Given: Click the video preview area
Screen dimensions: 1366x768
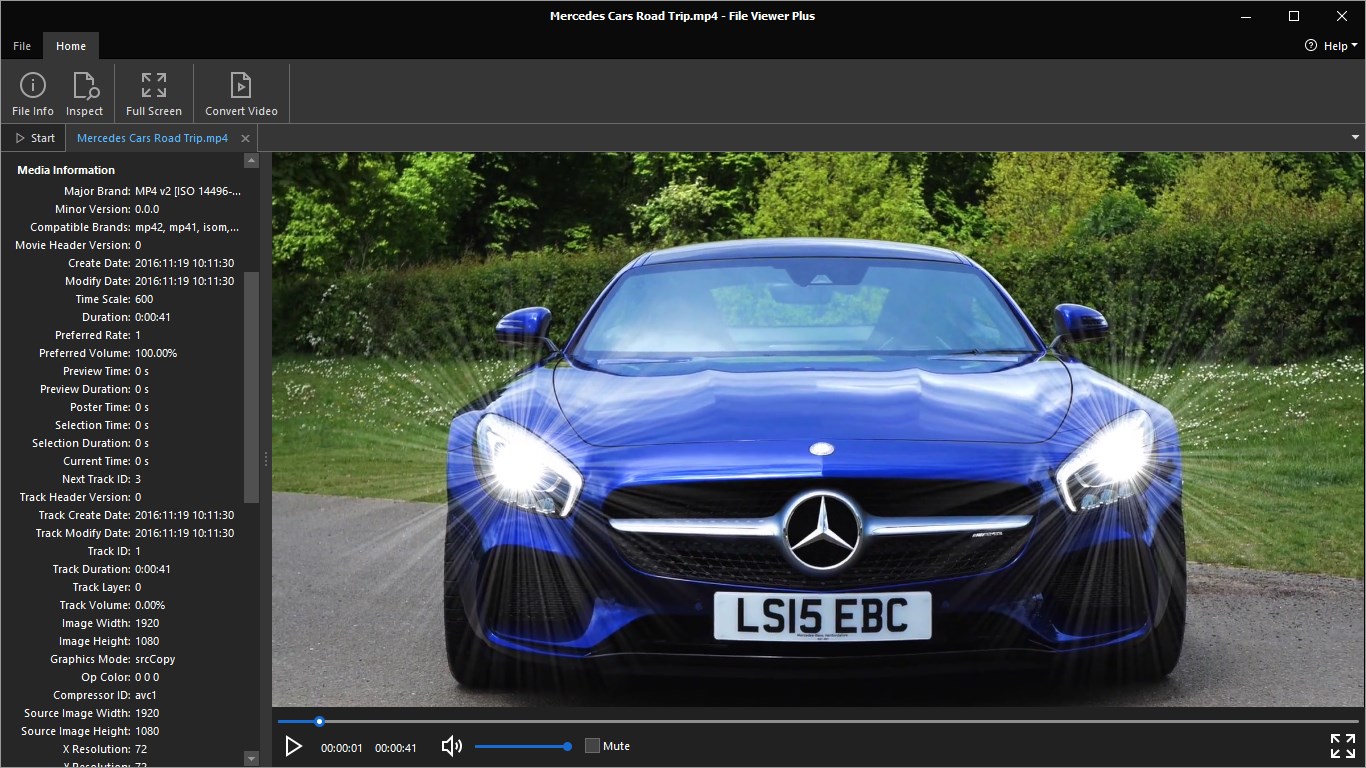Looking at the screenshot, I should (x=818, y=430).
